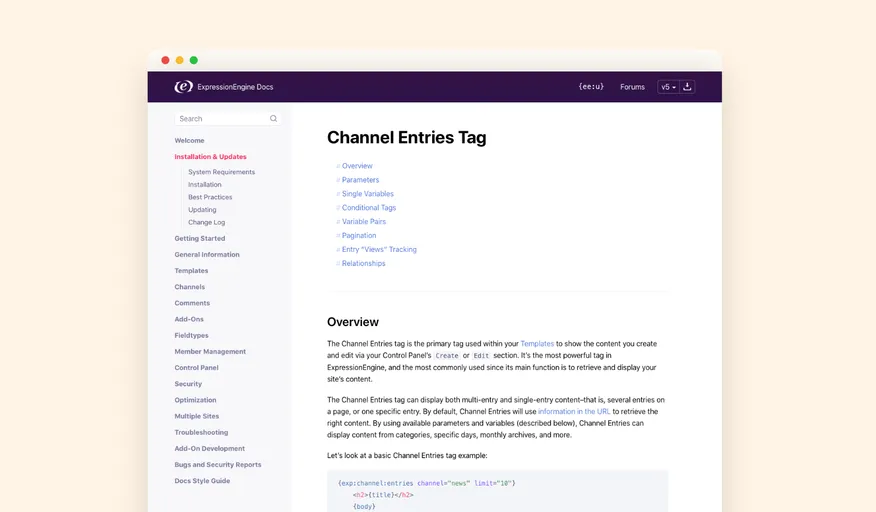Select System Requirements in the sidebar

point(221,172)
